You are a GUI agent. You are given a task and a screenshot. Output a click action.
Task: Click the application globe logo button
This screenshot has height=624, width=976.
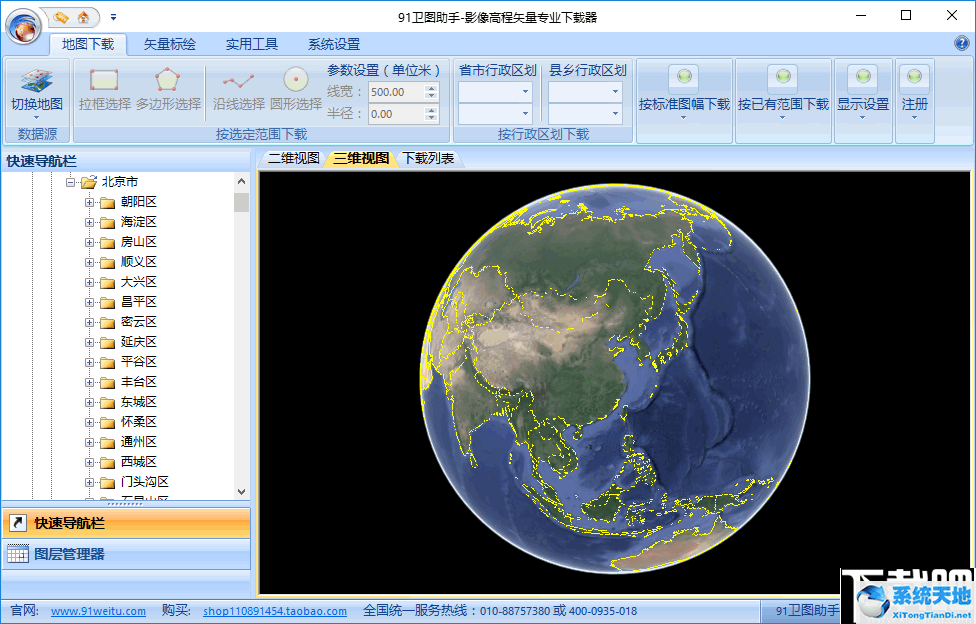(24, 26)
